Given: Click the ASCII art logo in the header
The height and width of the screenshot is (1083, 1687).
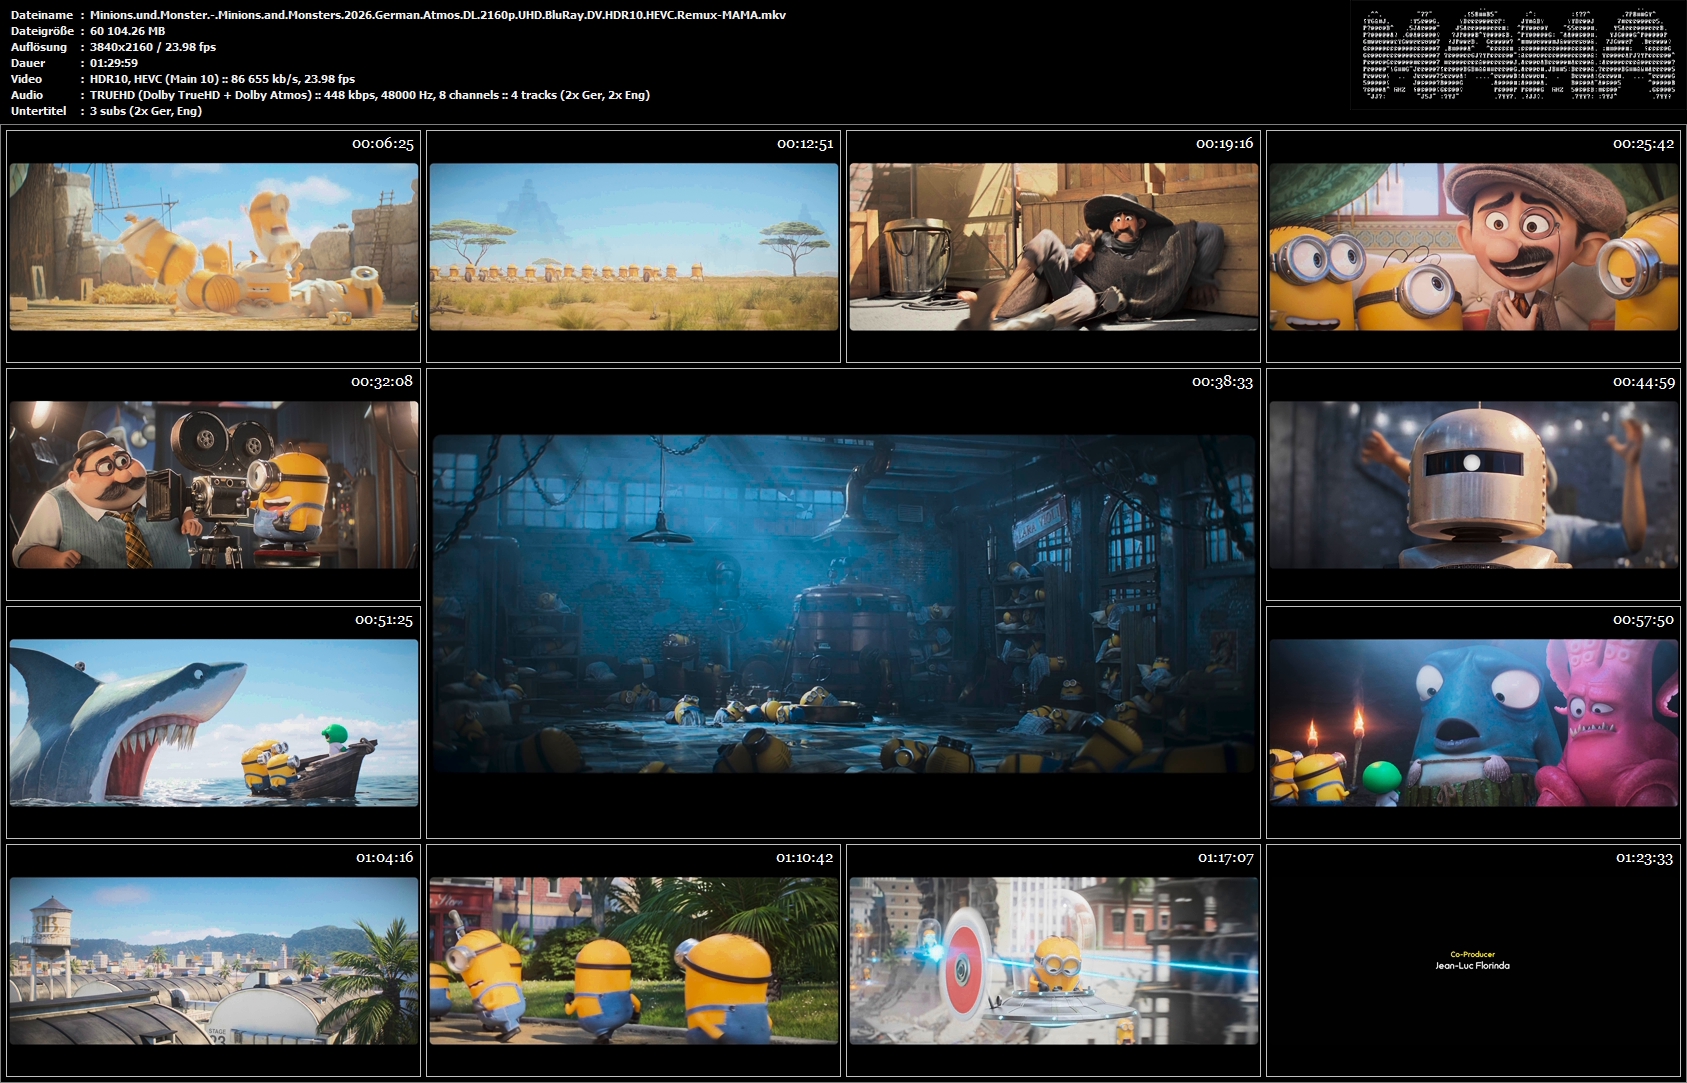Looking at the screenshot, I should pyautogui.click(x=1518, y=55).
